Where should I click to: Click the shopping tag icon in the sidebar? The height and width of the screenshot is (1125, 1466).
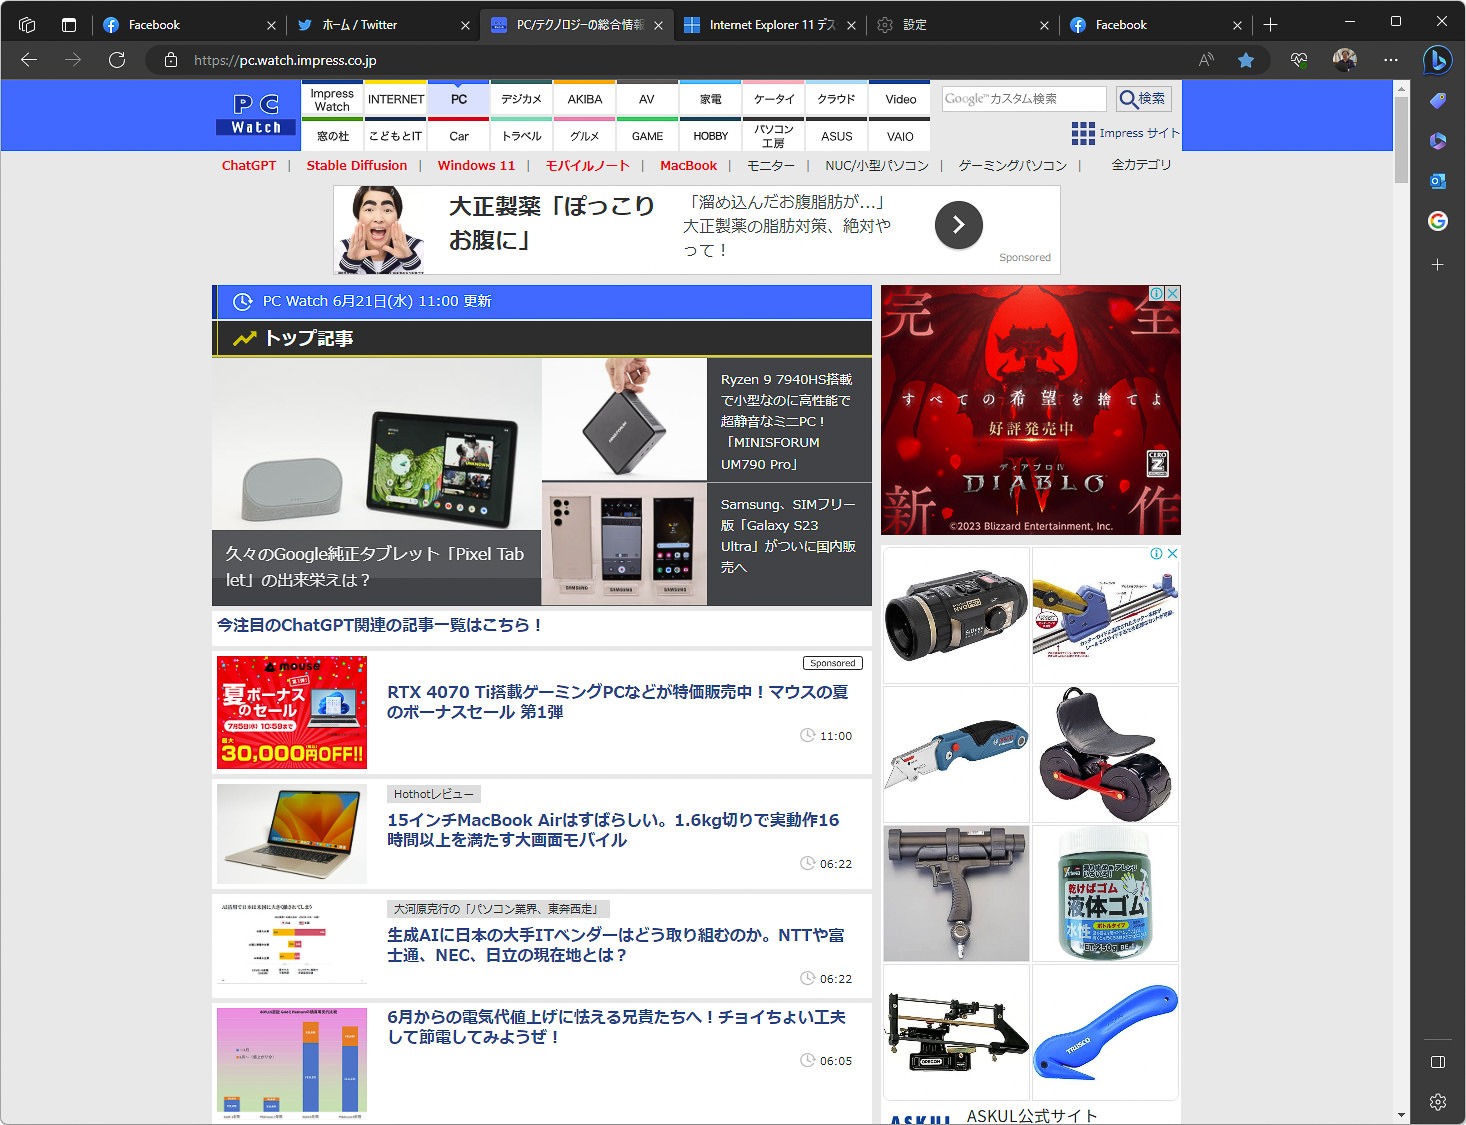pyautogui.click(x=1437, y=101)
